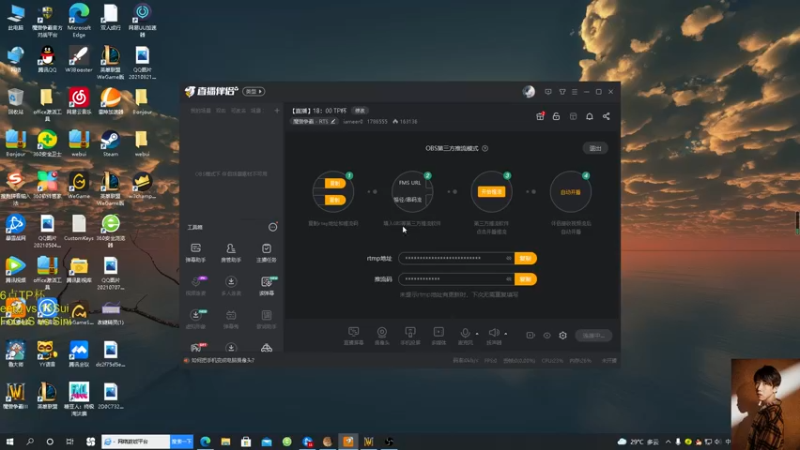The width and height of the screenshot is (800, 450).
Task: Open the mode pill dropdown beside the logo
Action: [x=254, y=91]
